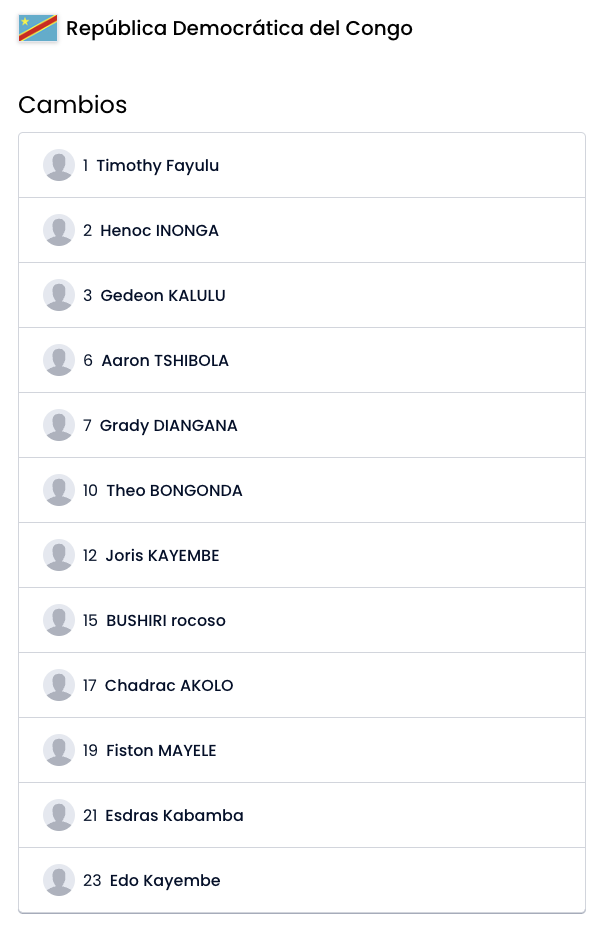Image resolution: width=608 pixels, height=940 pixels.
Task: Open the República Democrática del Congo team link
Action: [x=239, y=28]
